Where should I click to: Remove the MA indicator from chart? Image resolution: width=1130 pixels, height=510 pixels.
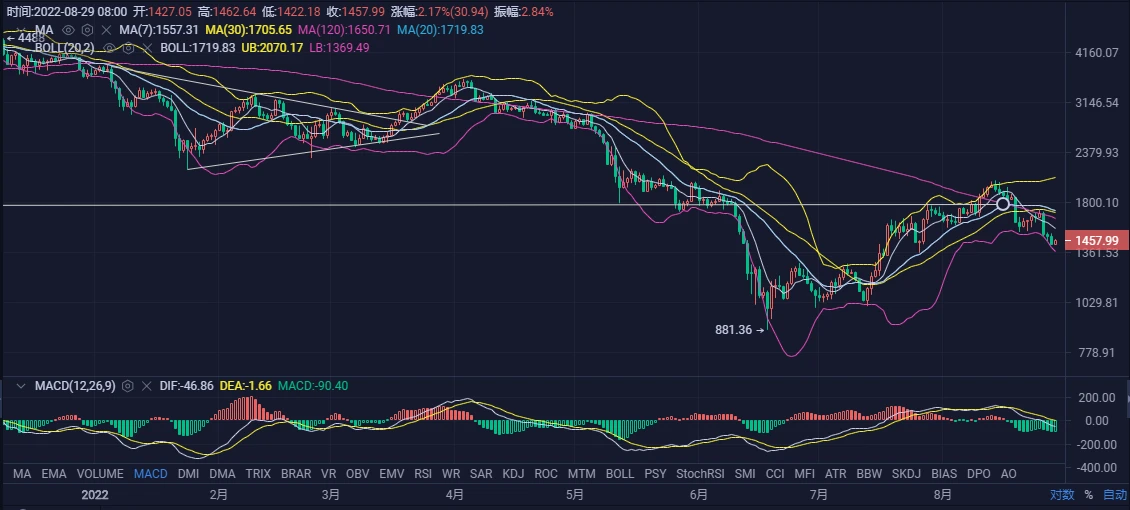[106, 30]
